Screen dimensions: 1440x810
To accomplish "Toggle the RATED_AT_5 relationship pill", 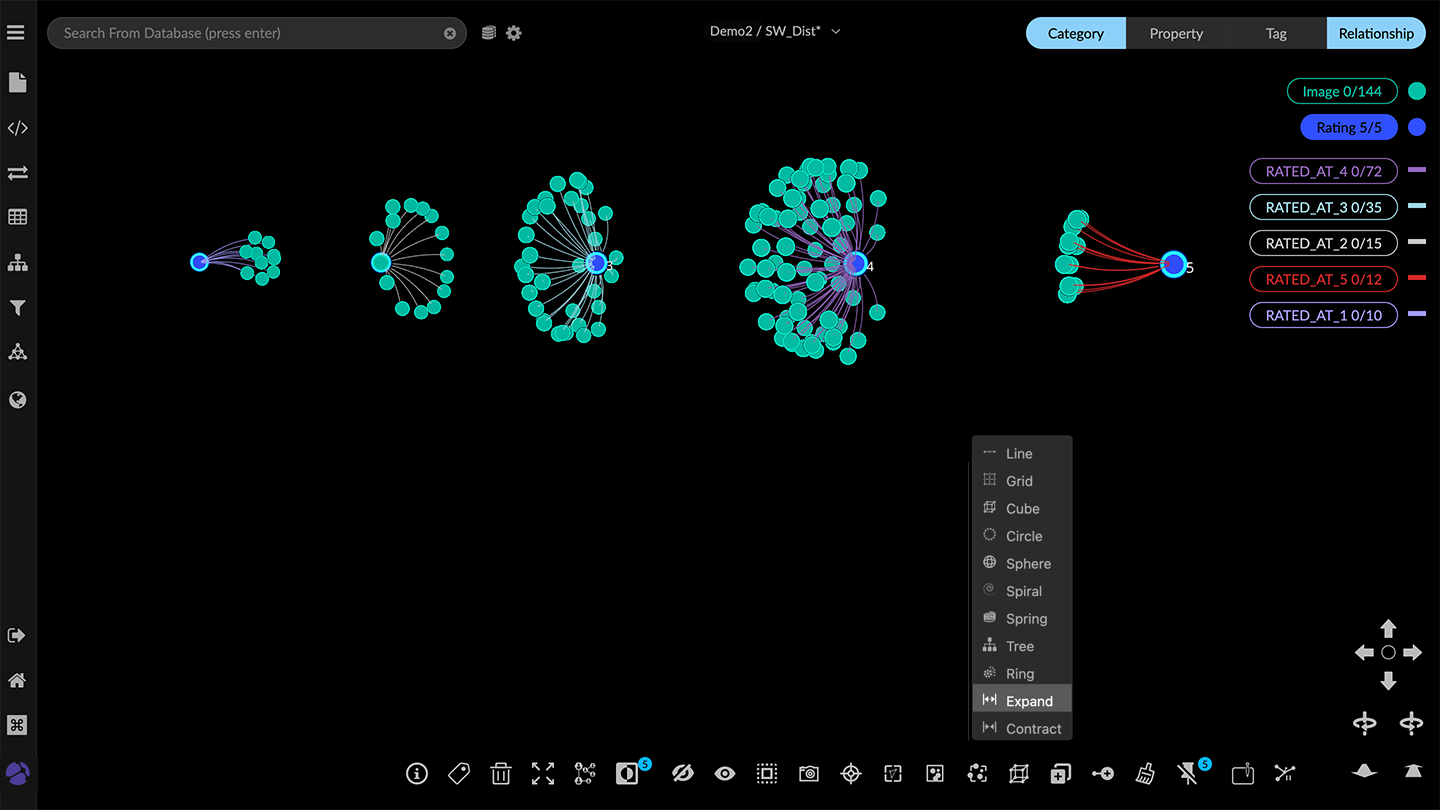I will [x=1322, y=279].
